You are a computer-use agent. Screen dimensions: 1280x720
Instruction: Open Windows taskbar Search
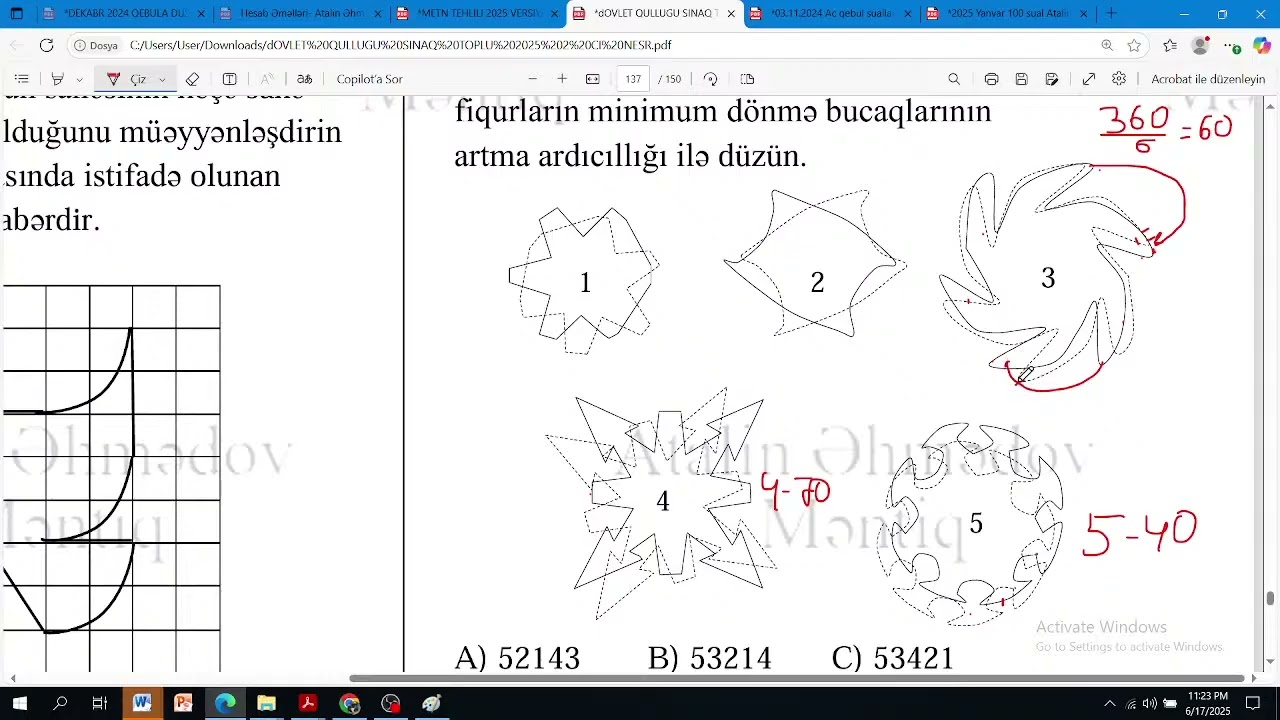tap(60, 704)
